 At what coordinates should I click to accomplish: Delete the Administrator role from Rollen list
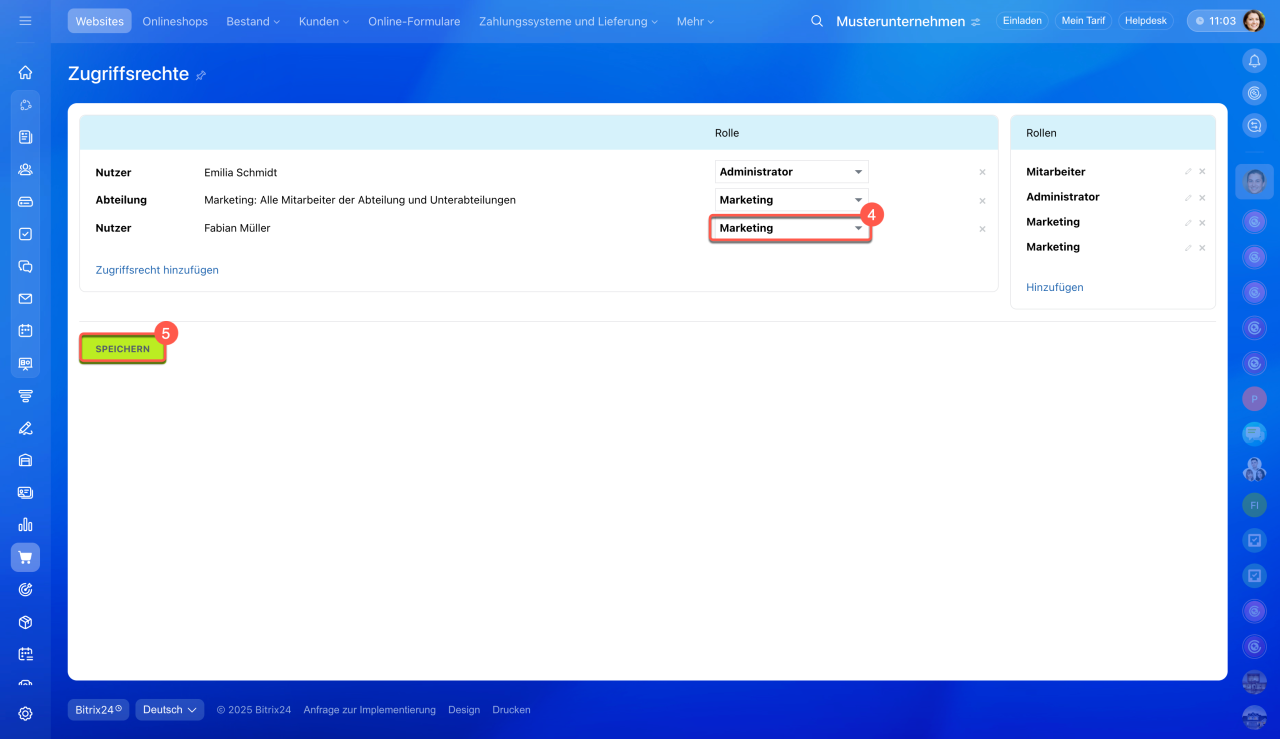(1202, 197)
